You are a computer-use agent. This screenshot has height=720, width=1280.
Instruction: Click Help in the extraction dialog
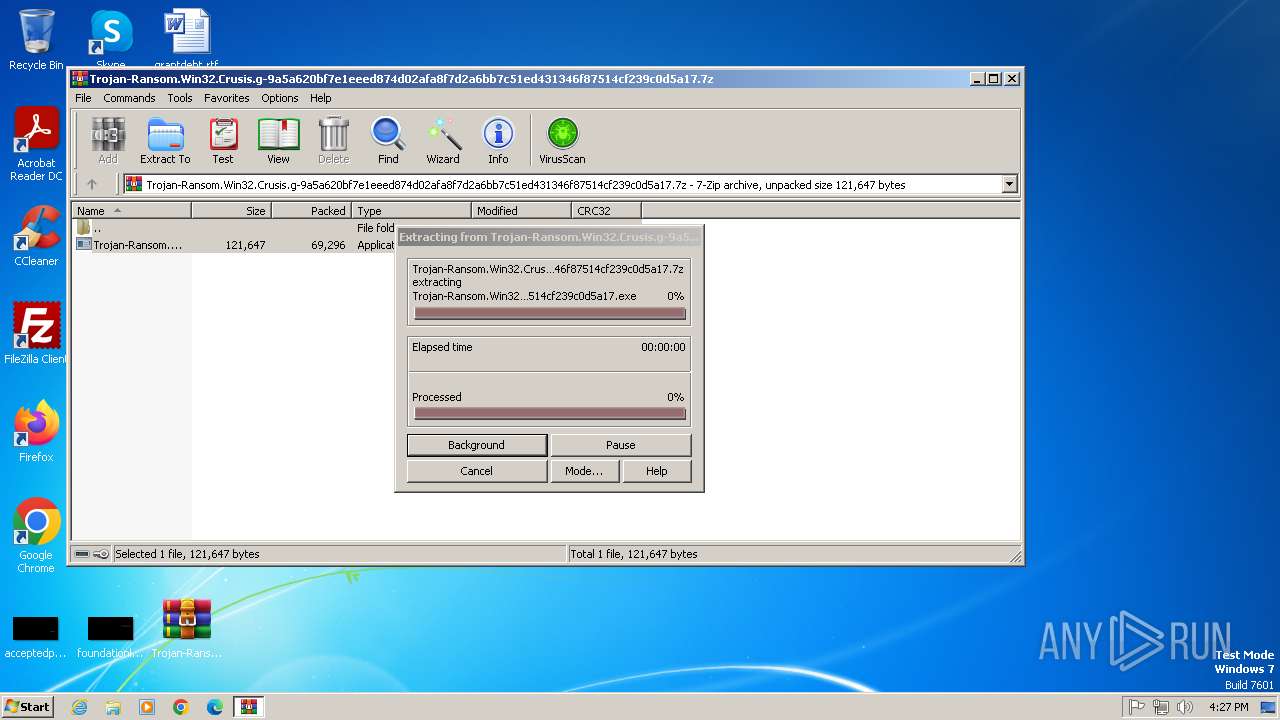(x=657, y=471)
